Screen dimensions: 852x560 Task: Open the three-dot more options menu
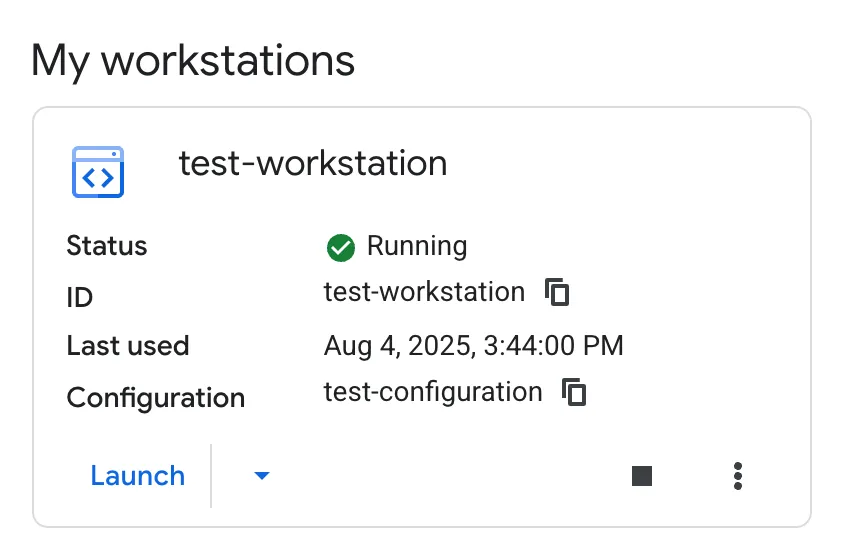pos(738,476)
